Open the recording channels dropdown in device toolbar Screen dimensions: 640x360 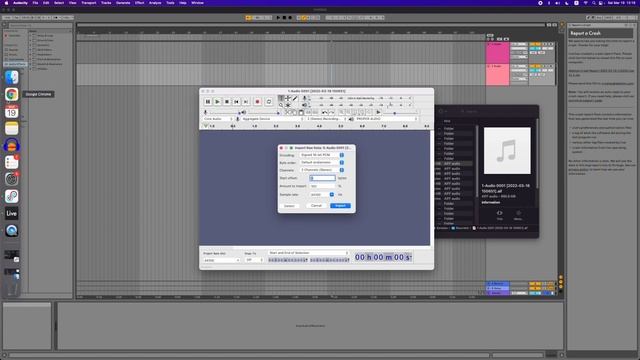pyautogui.click(x=326, y=119)
